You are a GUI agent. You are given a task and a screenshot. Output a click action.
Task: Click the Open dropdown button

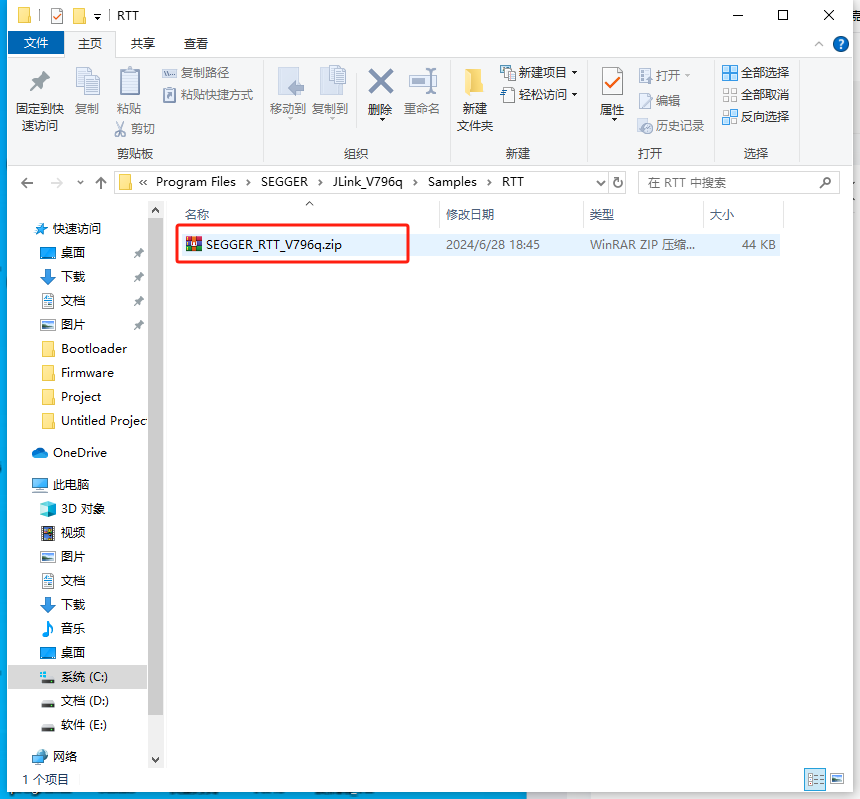pos(665,75)
